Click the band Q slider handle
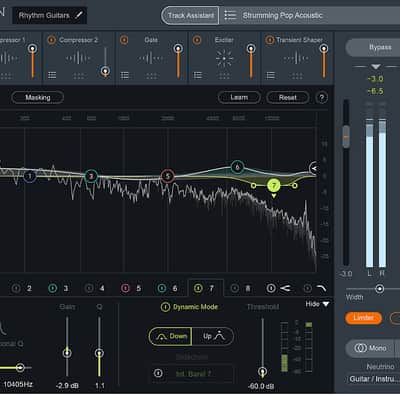This screenshot has height=400, width=400. [x=99, y=353]
